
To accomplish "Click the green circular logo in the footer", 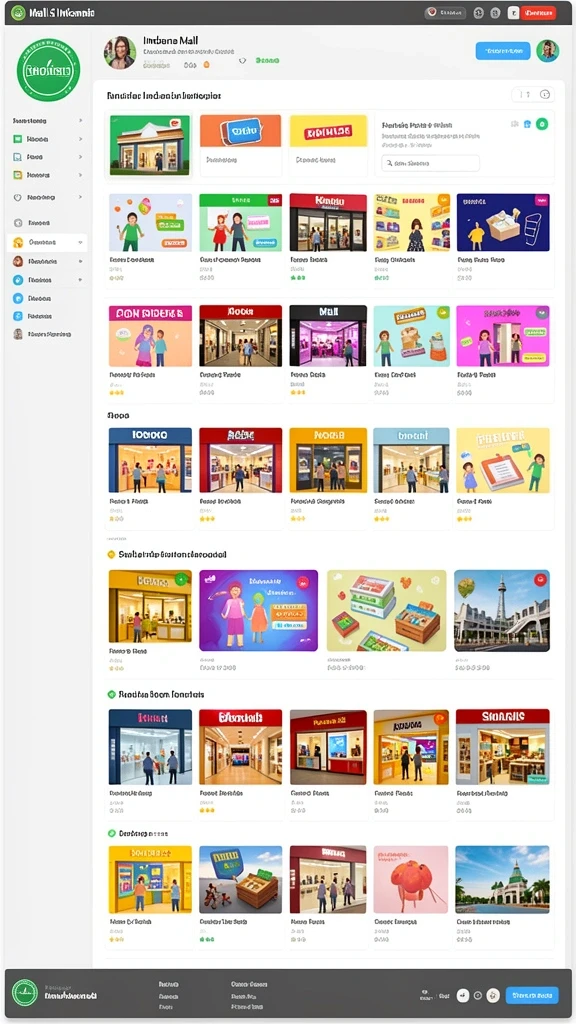I will pyautogui.click(x=25, y=992).
